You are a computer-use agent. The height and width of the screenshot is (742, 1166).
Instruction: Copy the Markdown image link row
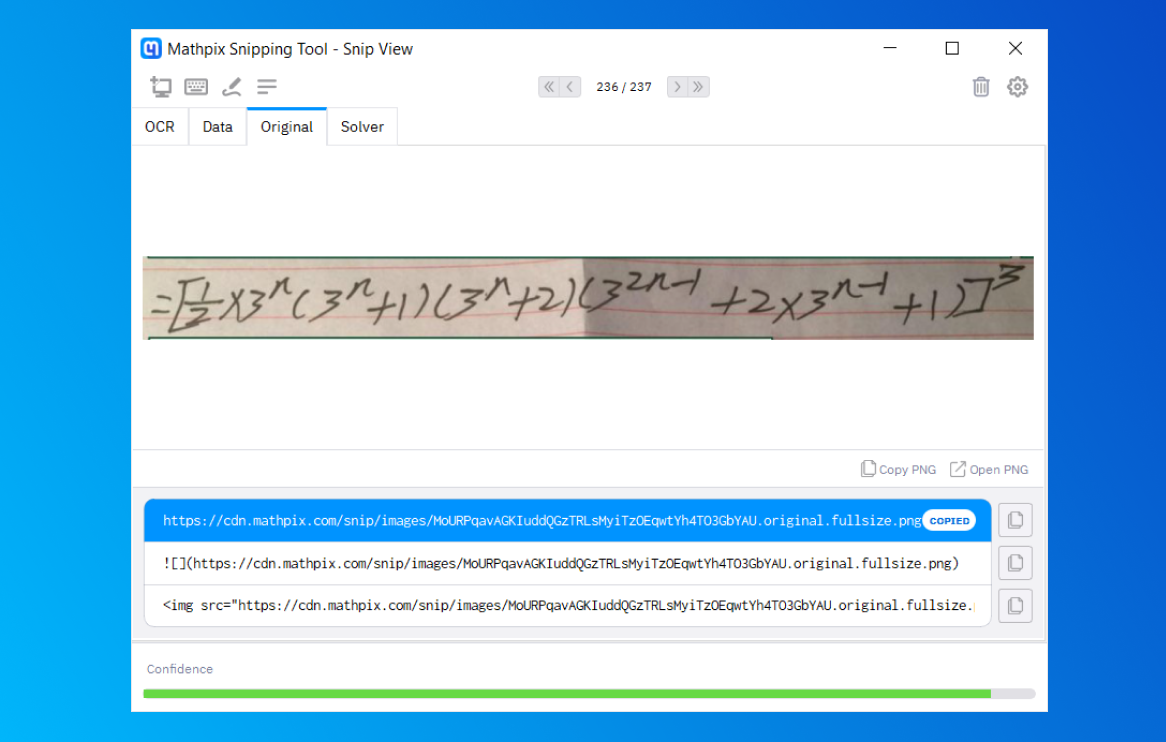click(1015, 563)
